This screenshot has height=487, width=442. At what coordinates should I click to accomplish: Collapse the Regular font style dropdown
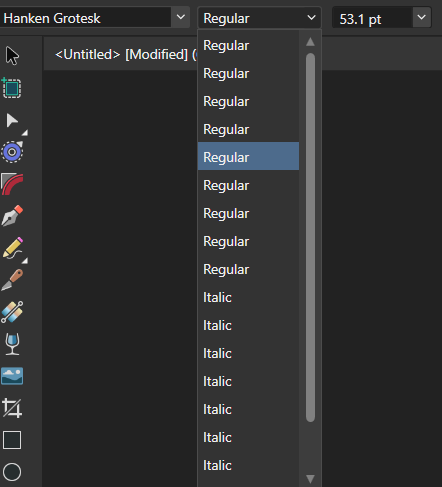(311, 17)
